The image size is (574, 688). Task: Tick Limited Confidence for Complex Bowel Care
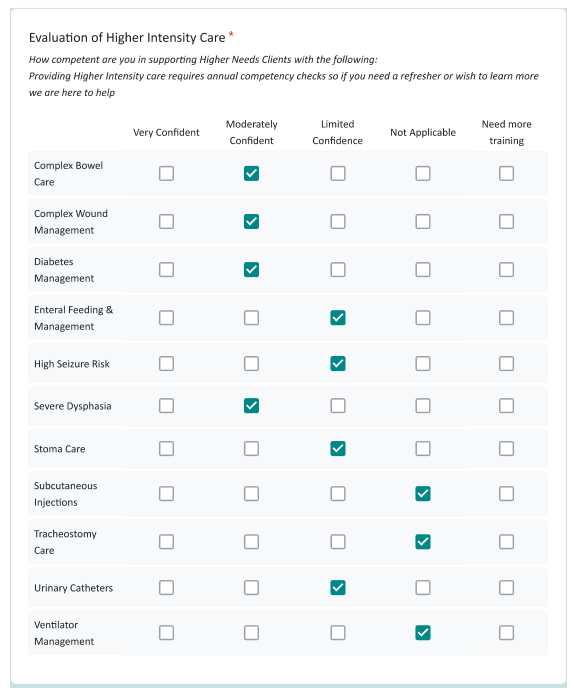[x=338, y=173]
